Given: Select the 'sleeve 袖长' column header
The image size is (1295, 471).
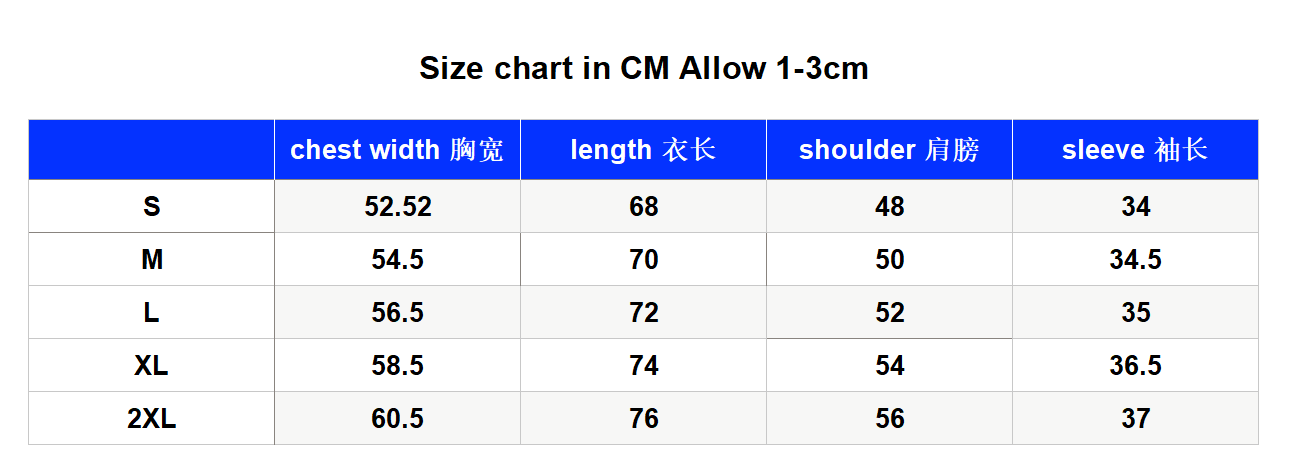Looking at the screenshot, I should click(1135, 150).
